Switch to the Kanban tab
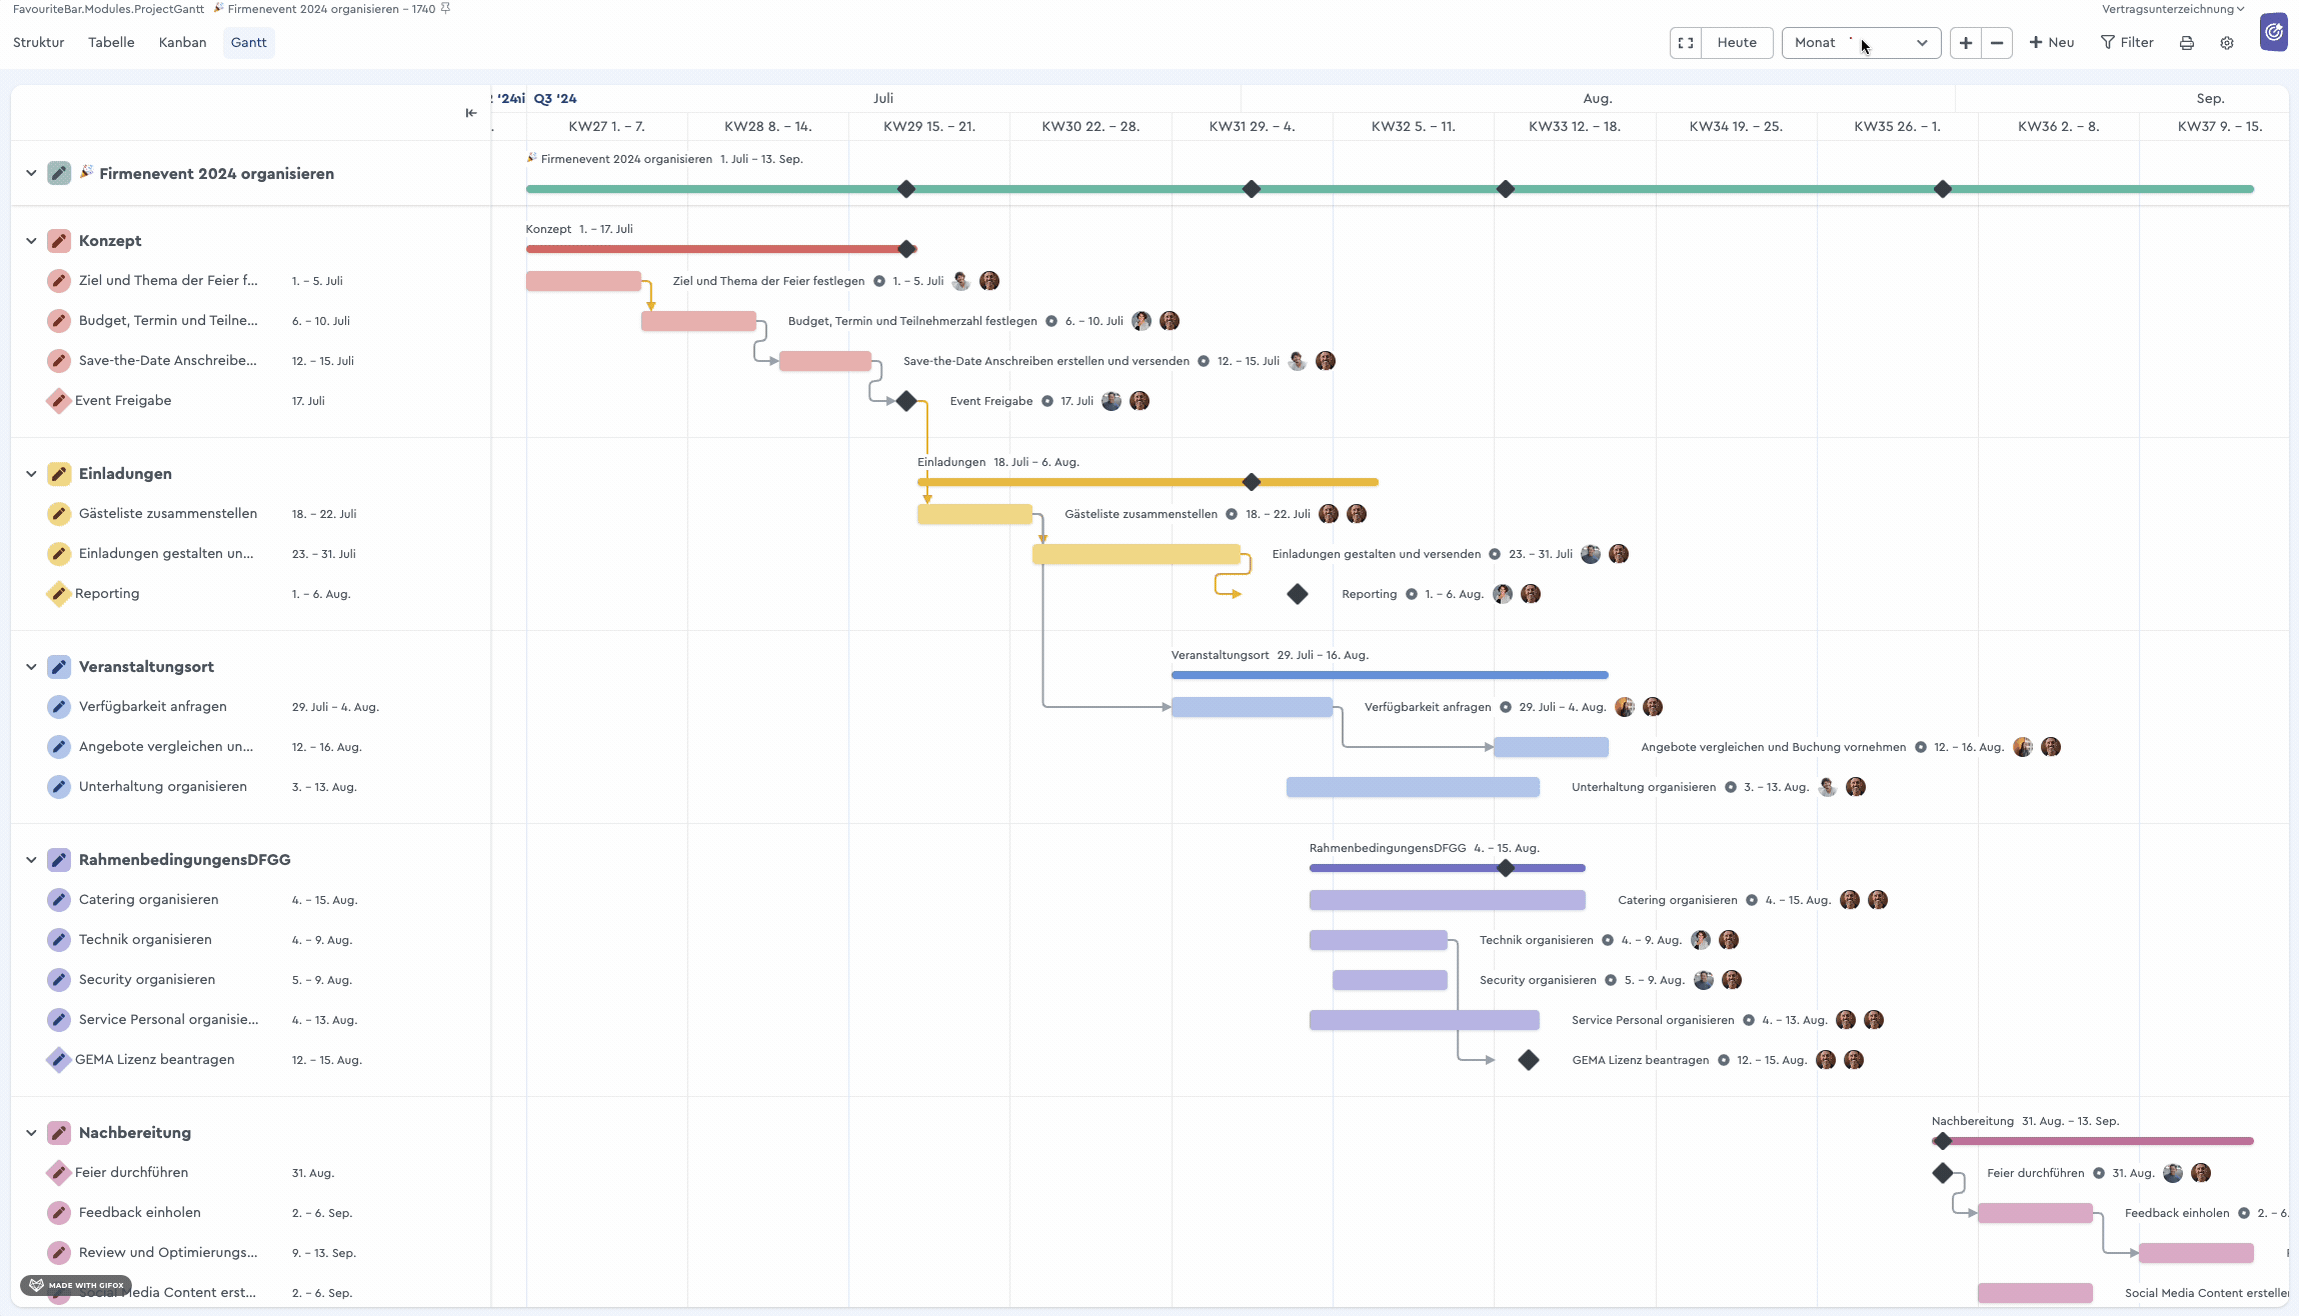The image size is (2299, 1316). [182, 42]
